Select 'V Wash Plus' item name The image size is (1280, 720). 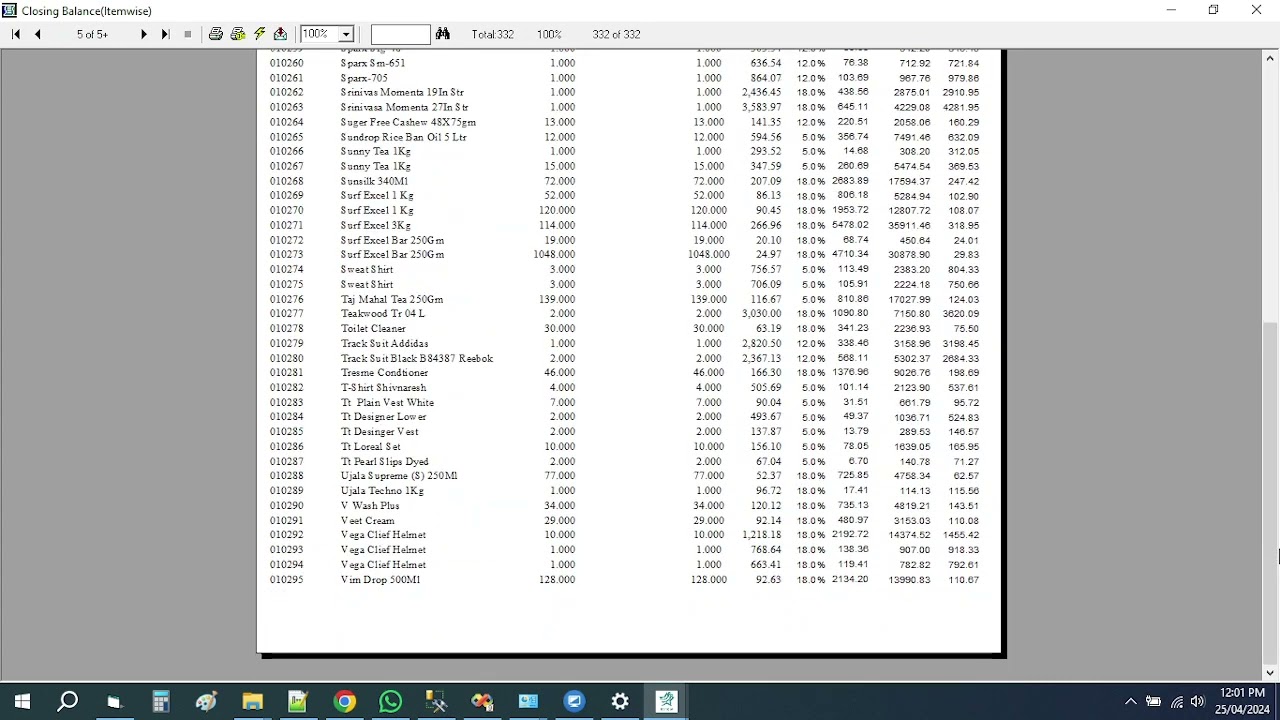pyautogui.click(x=370, y=506)
